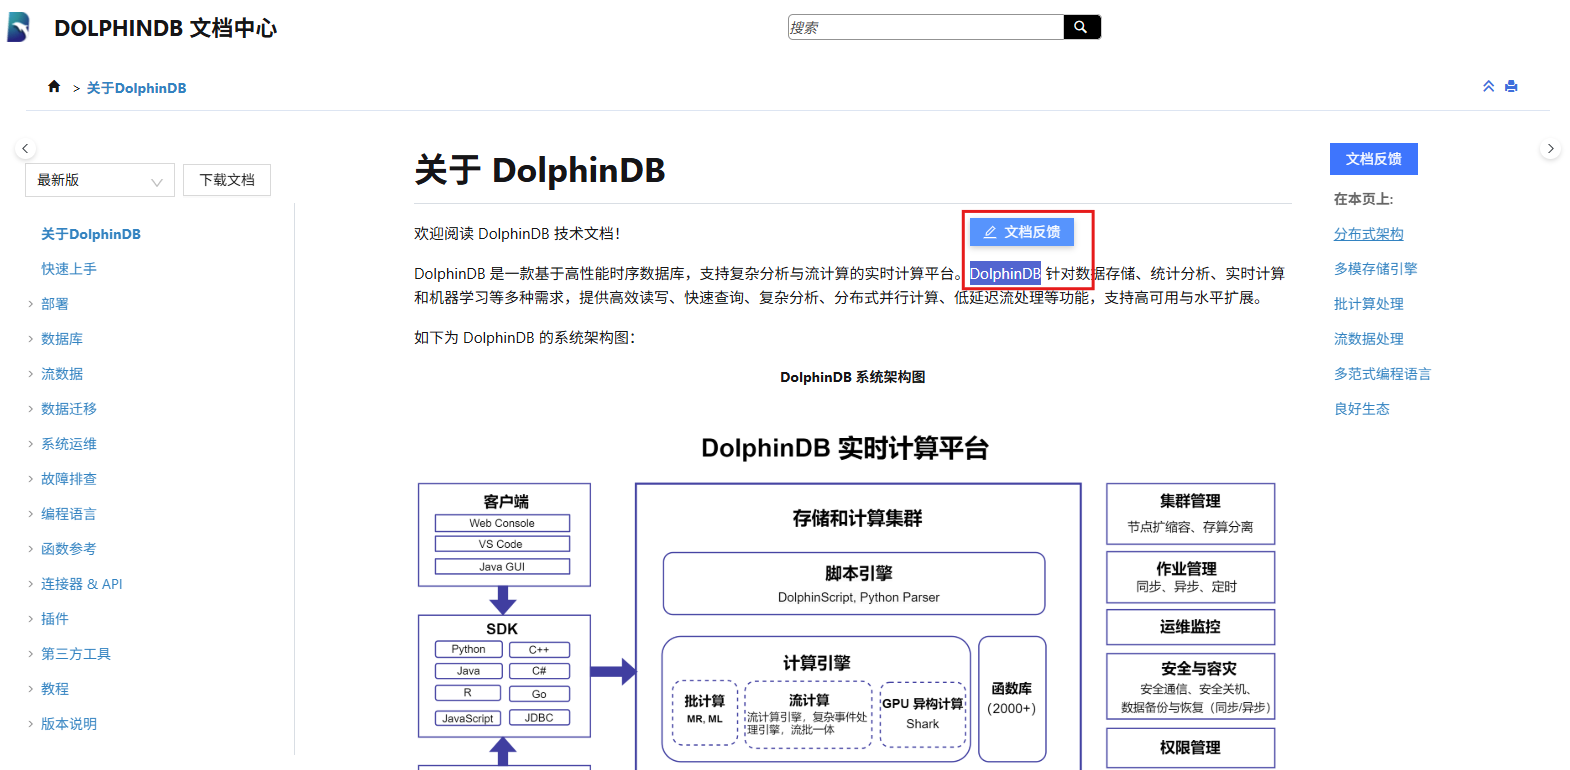This screenshot has height=770, width=1570.
Task: Expand the 教程 navigation section
Action: point(31,689)
